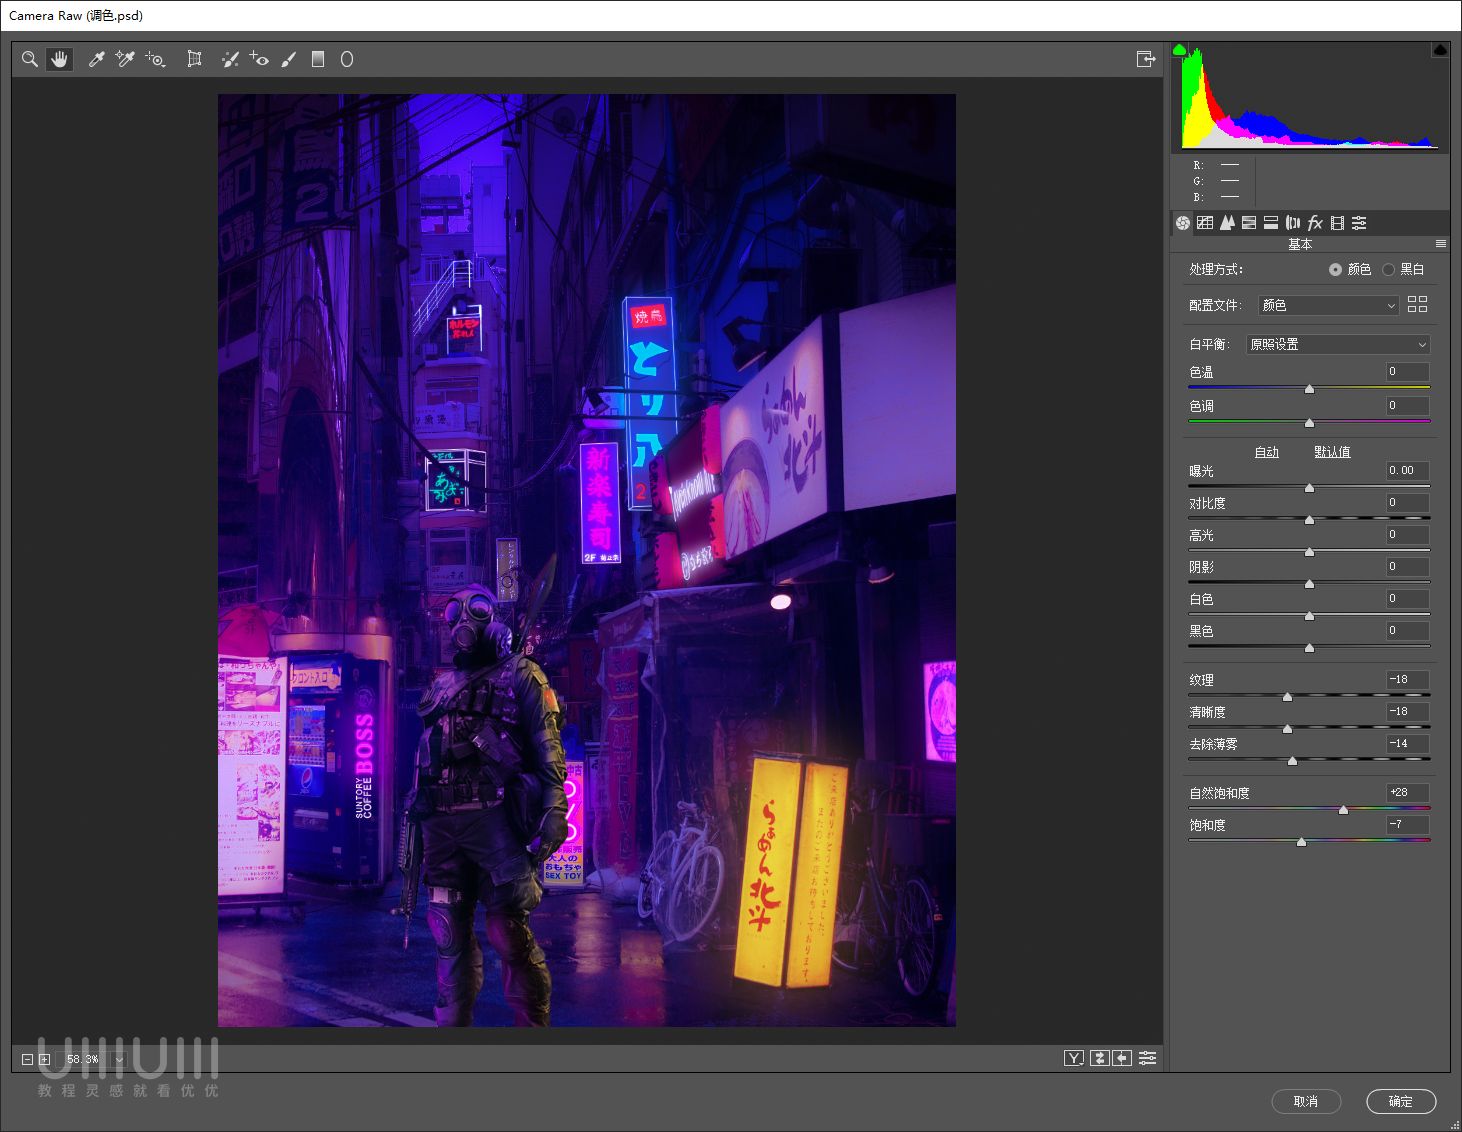The height and width of the screenshot is (1132, 1462).
Task: Adjust the 黑色 blacks slider
Action: click(x=1309, y=647)
